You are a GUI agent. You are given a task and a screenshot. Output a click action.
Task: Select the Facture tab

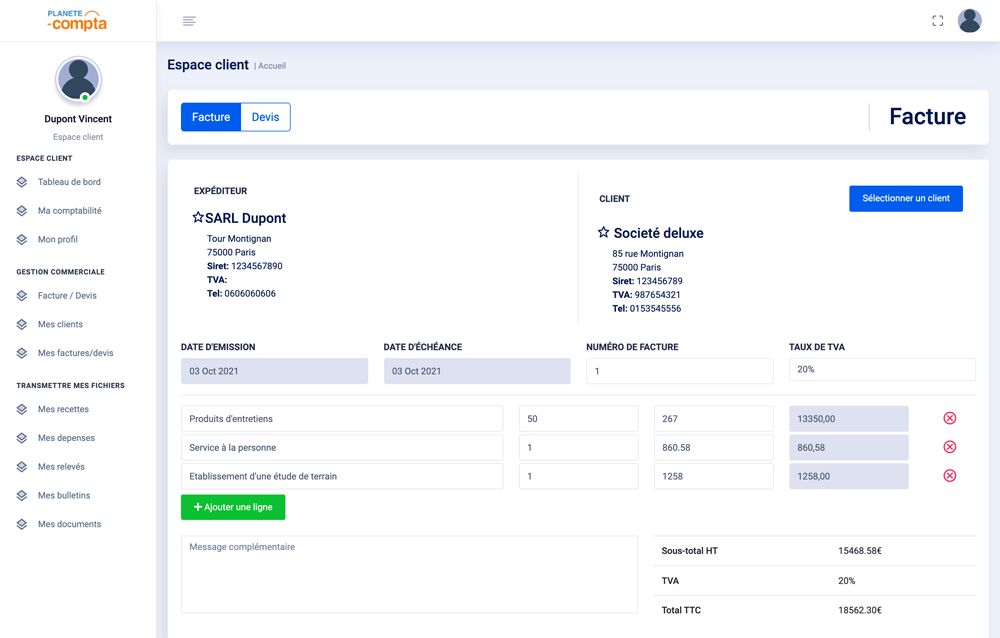coord(211,117)
